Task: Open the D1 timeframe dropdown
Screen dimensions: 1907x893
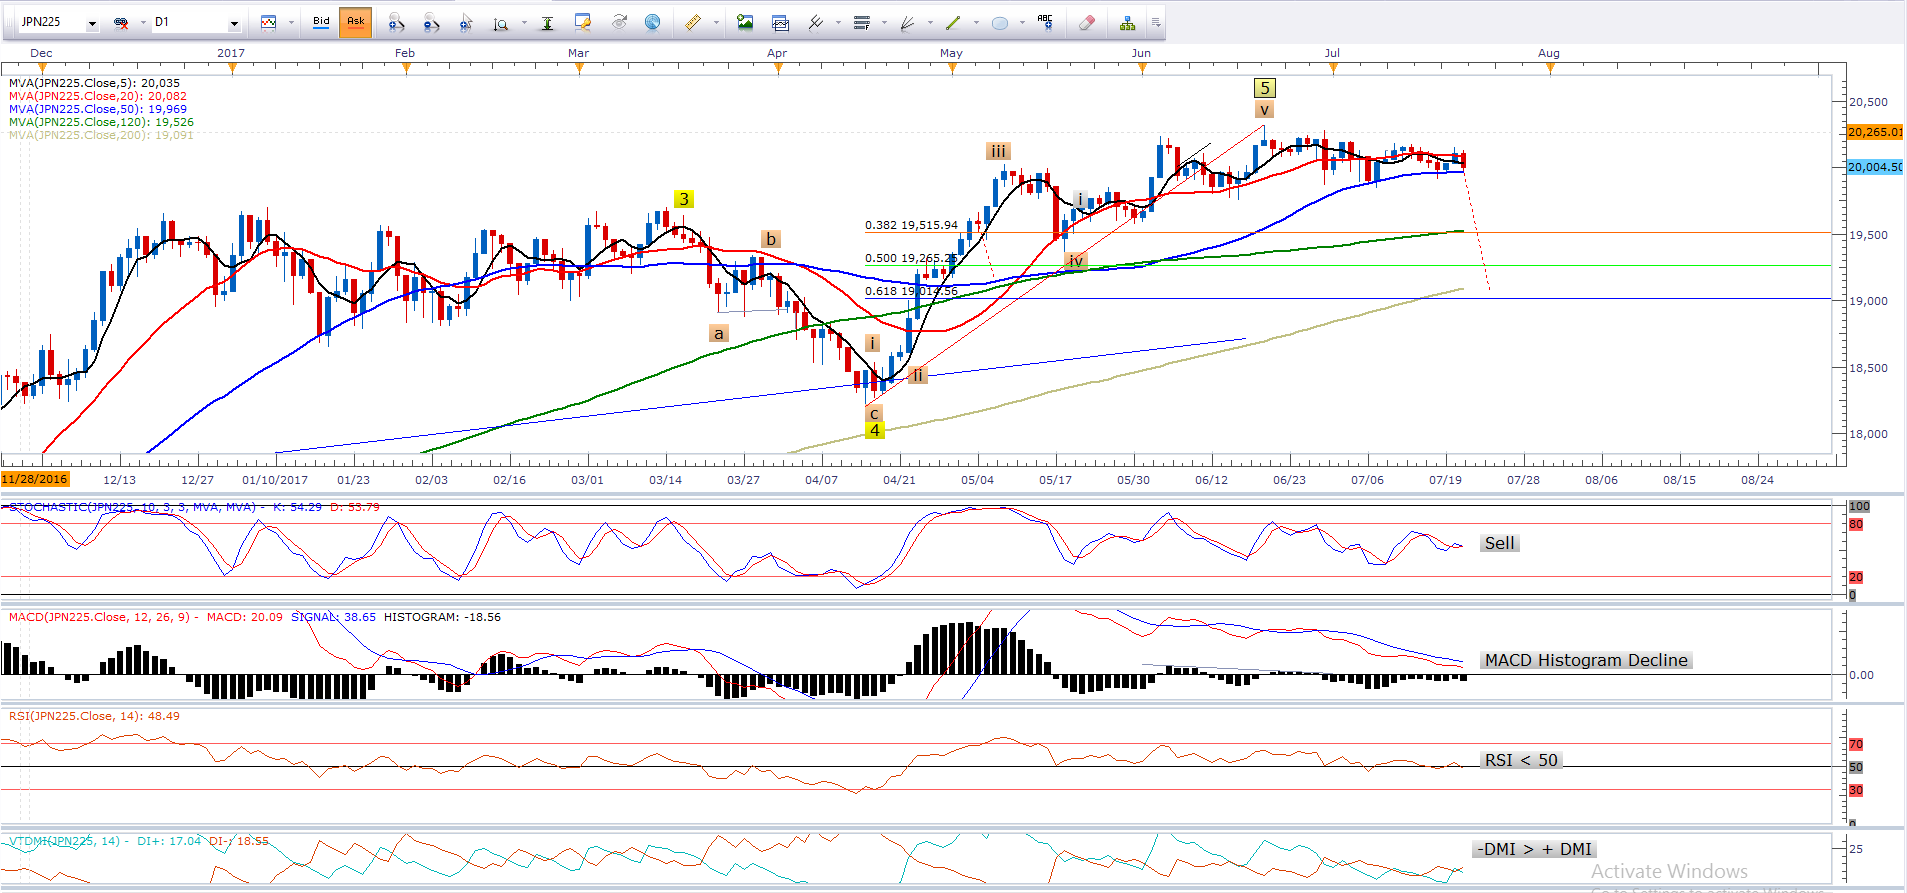Action: pos(234,23)
